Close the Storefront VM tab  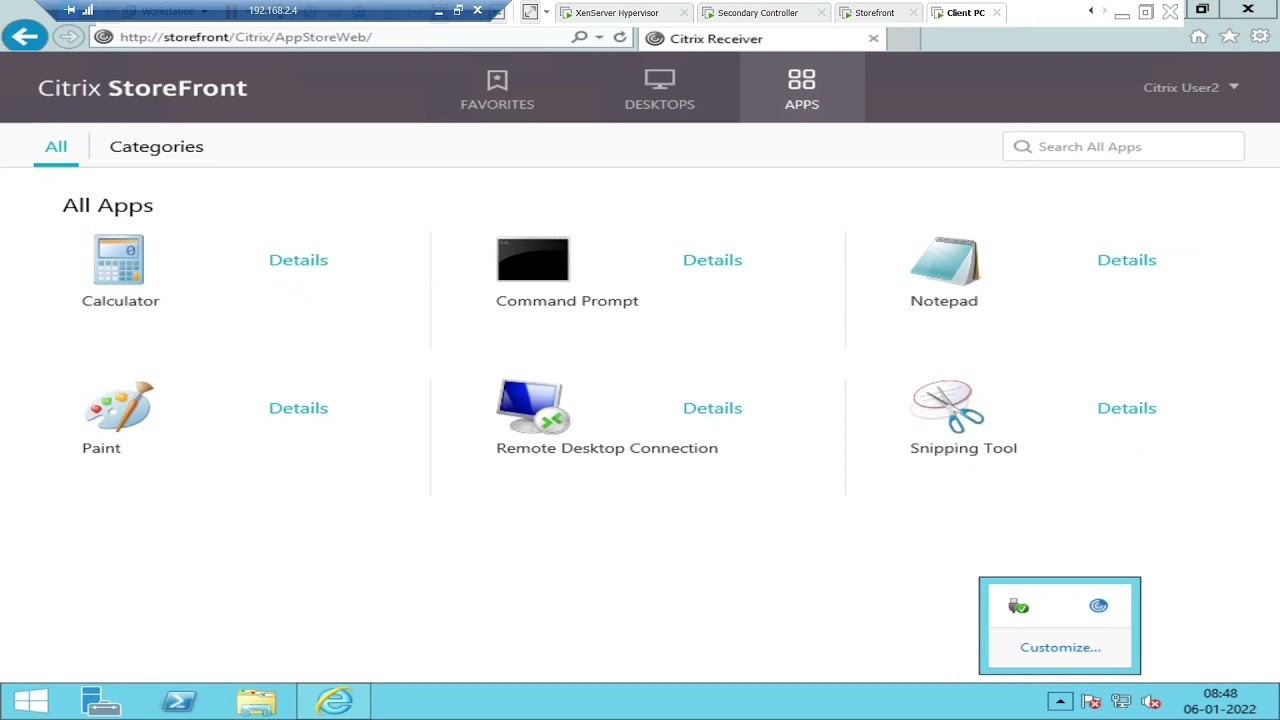point(913,13)
